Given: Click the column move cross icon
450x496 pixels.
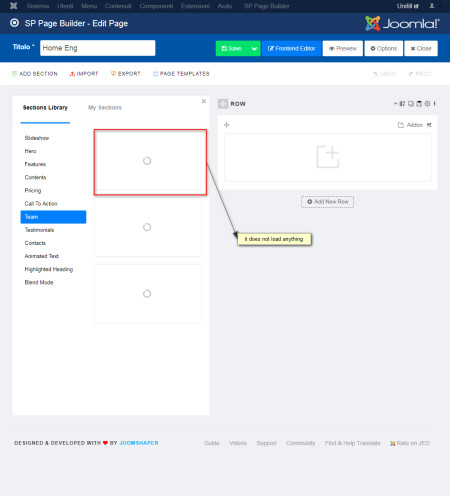Looking at the screenshot, I should coord(227,125).
